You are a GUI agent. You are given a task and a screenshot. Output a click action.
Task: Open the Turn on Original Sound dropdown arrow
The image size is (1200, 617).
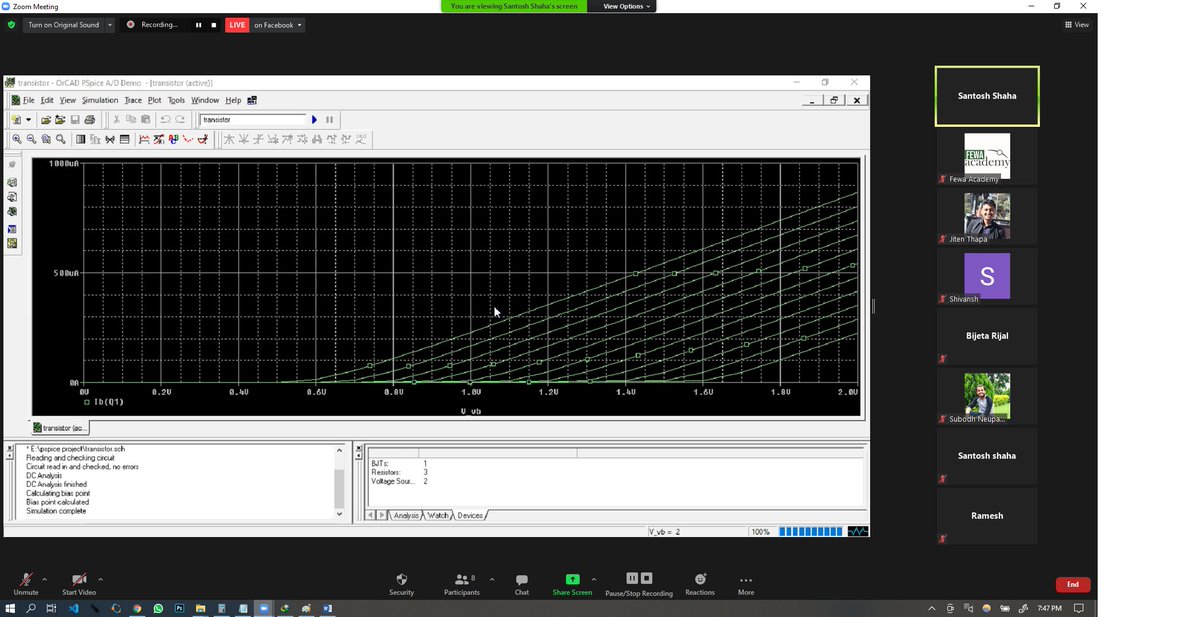109,25
